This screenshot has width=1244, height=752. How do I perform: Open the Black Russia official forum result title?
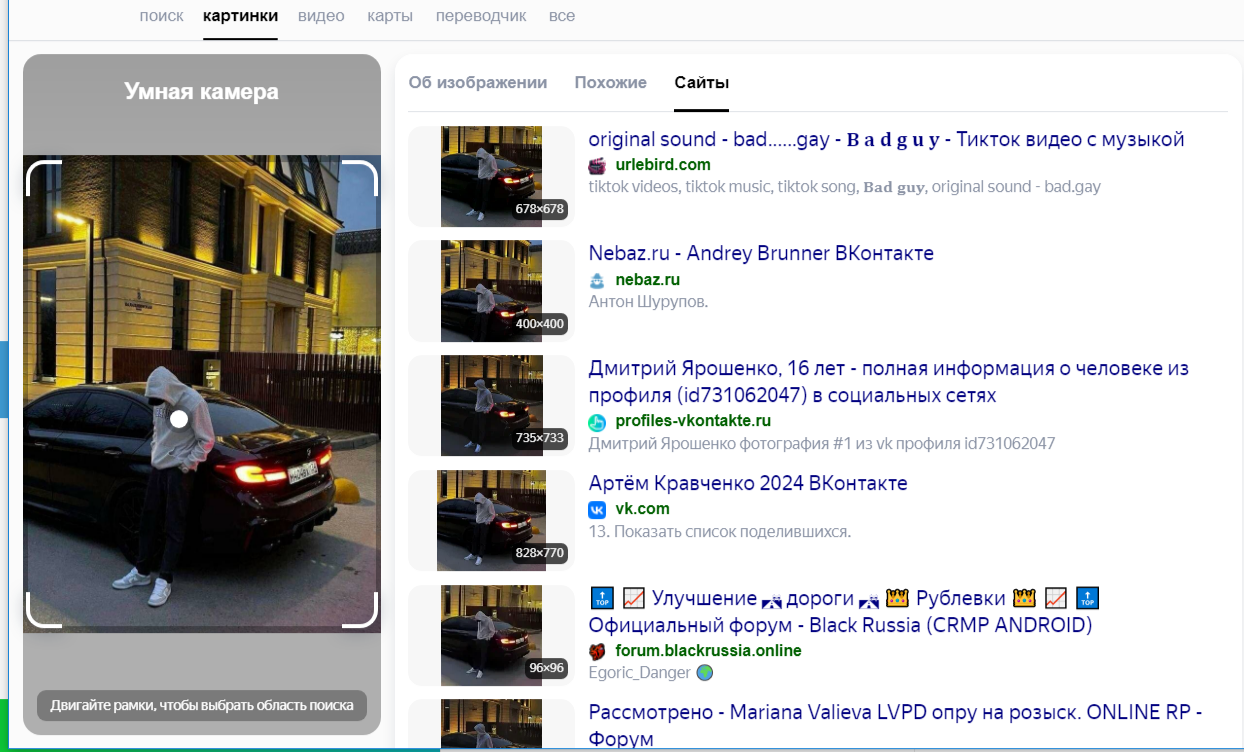coord(845,612)
